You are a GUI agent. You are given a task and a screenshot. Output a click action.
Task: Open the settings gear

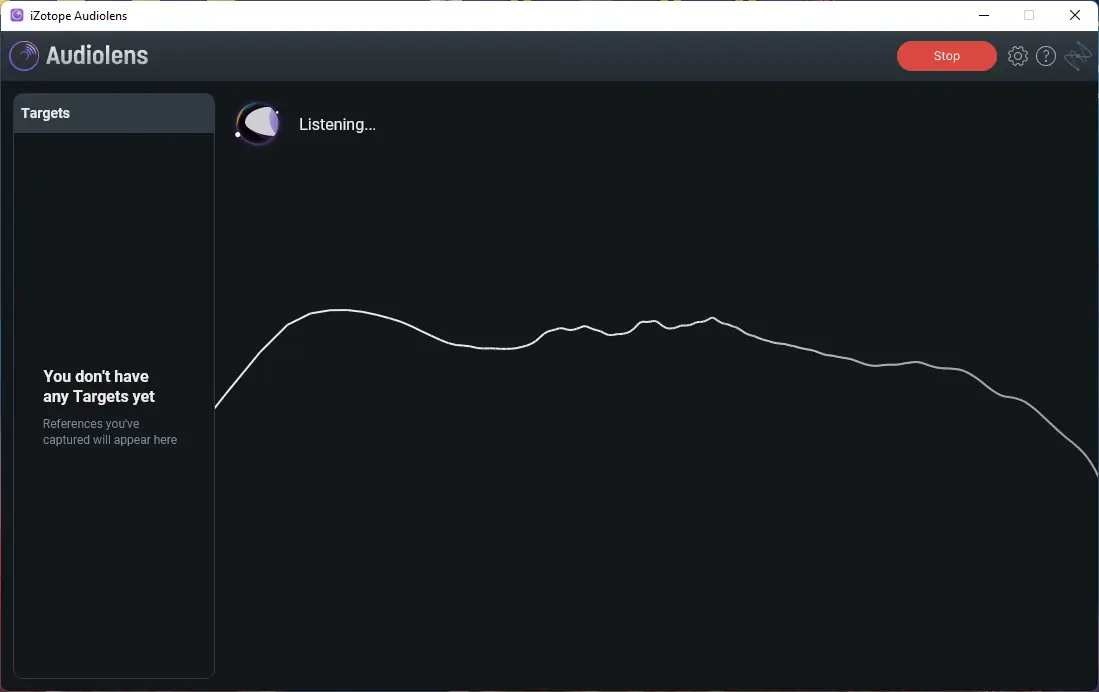(1018, 56)
